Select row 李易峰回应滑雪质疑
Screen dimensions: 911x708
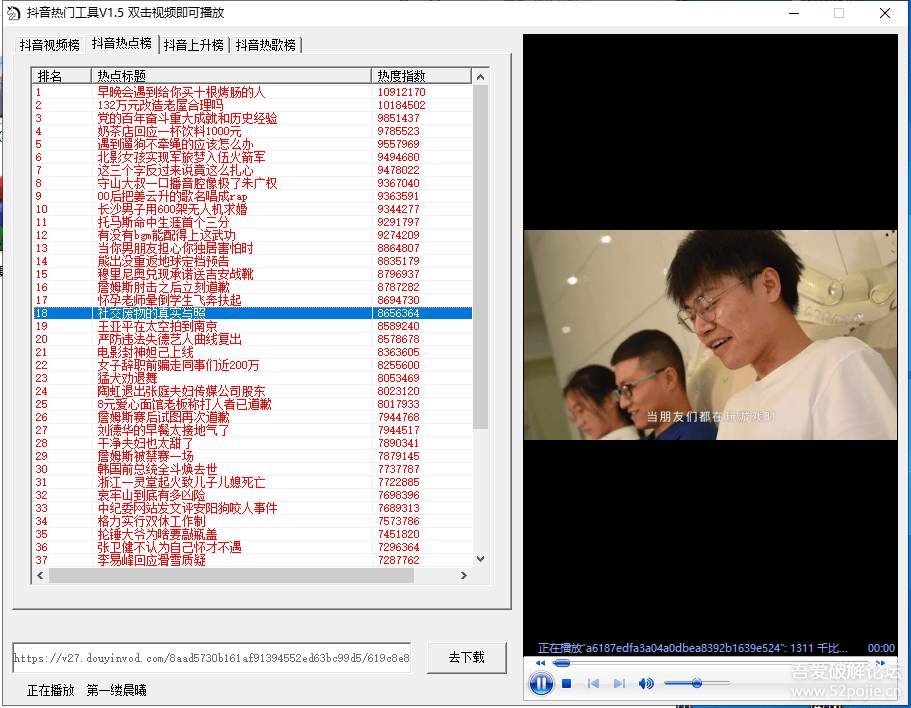tap(252, 560)
